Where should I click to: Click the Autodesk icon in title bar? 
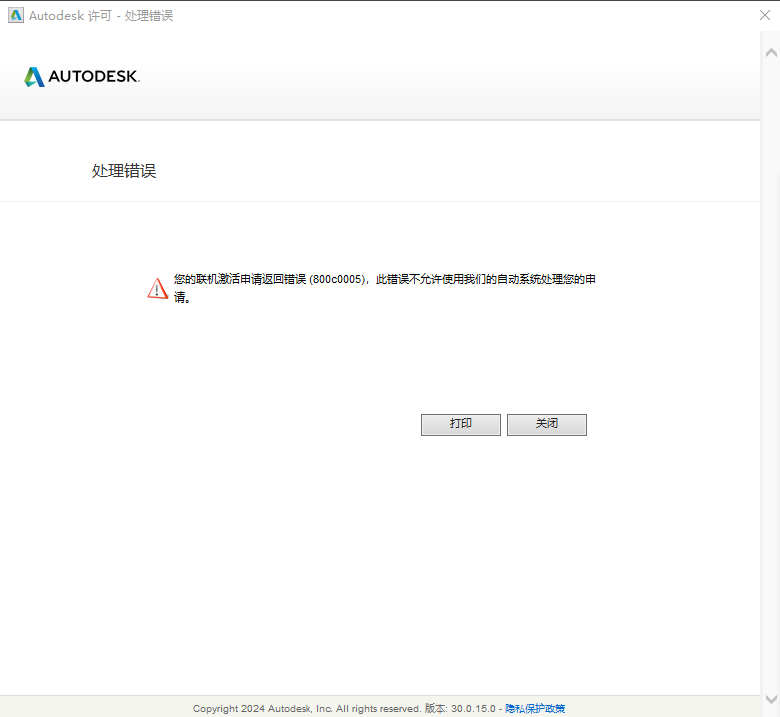click(15, 15)
